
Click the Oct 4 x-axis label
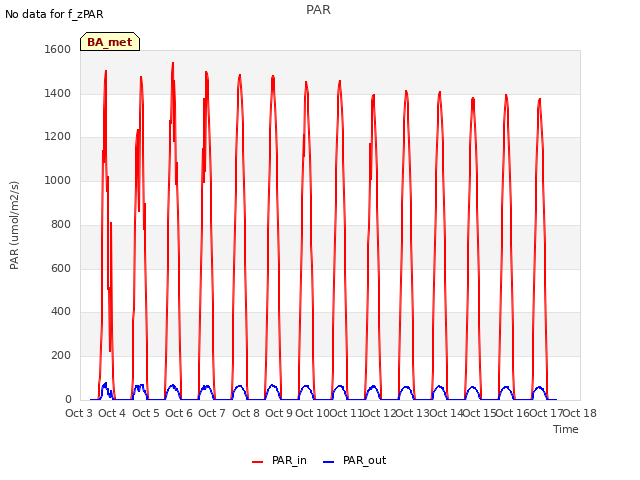click(112, 413)
